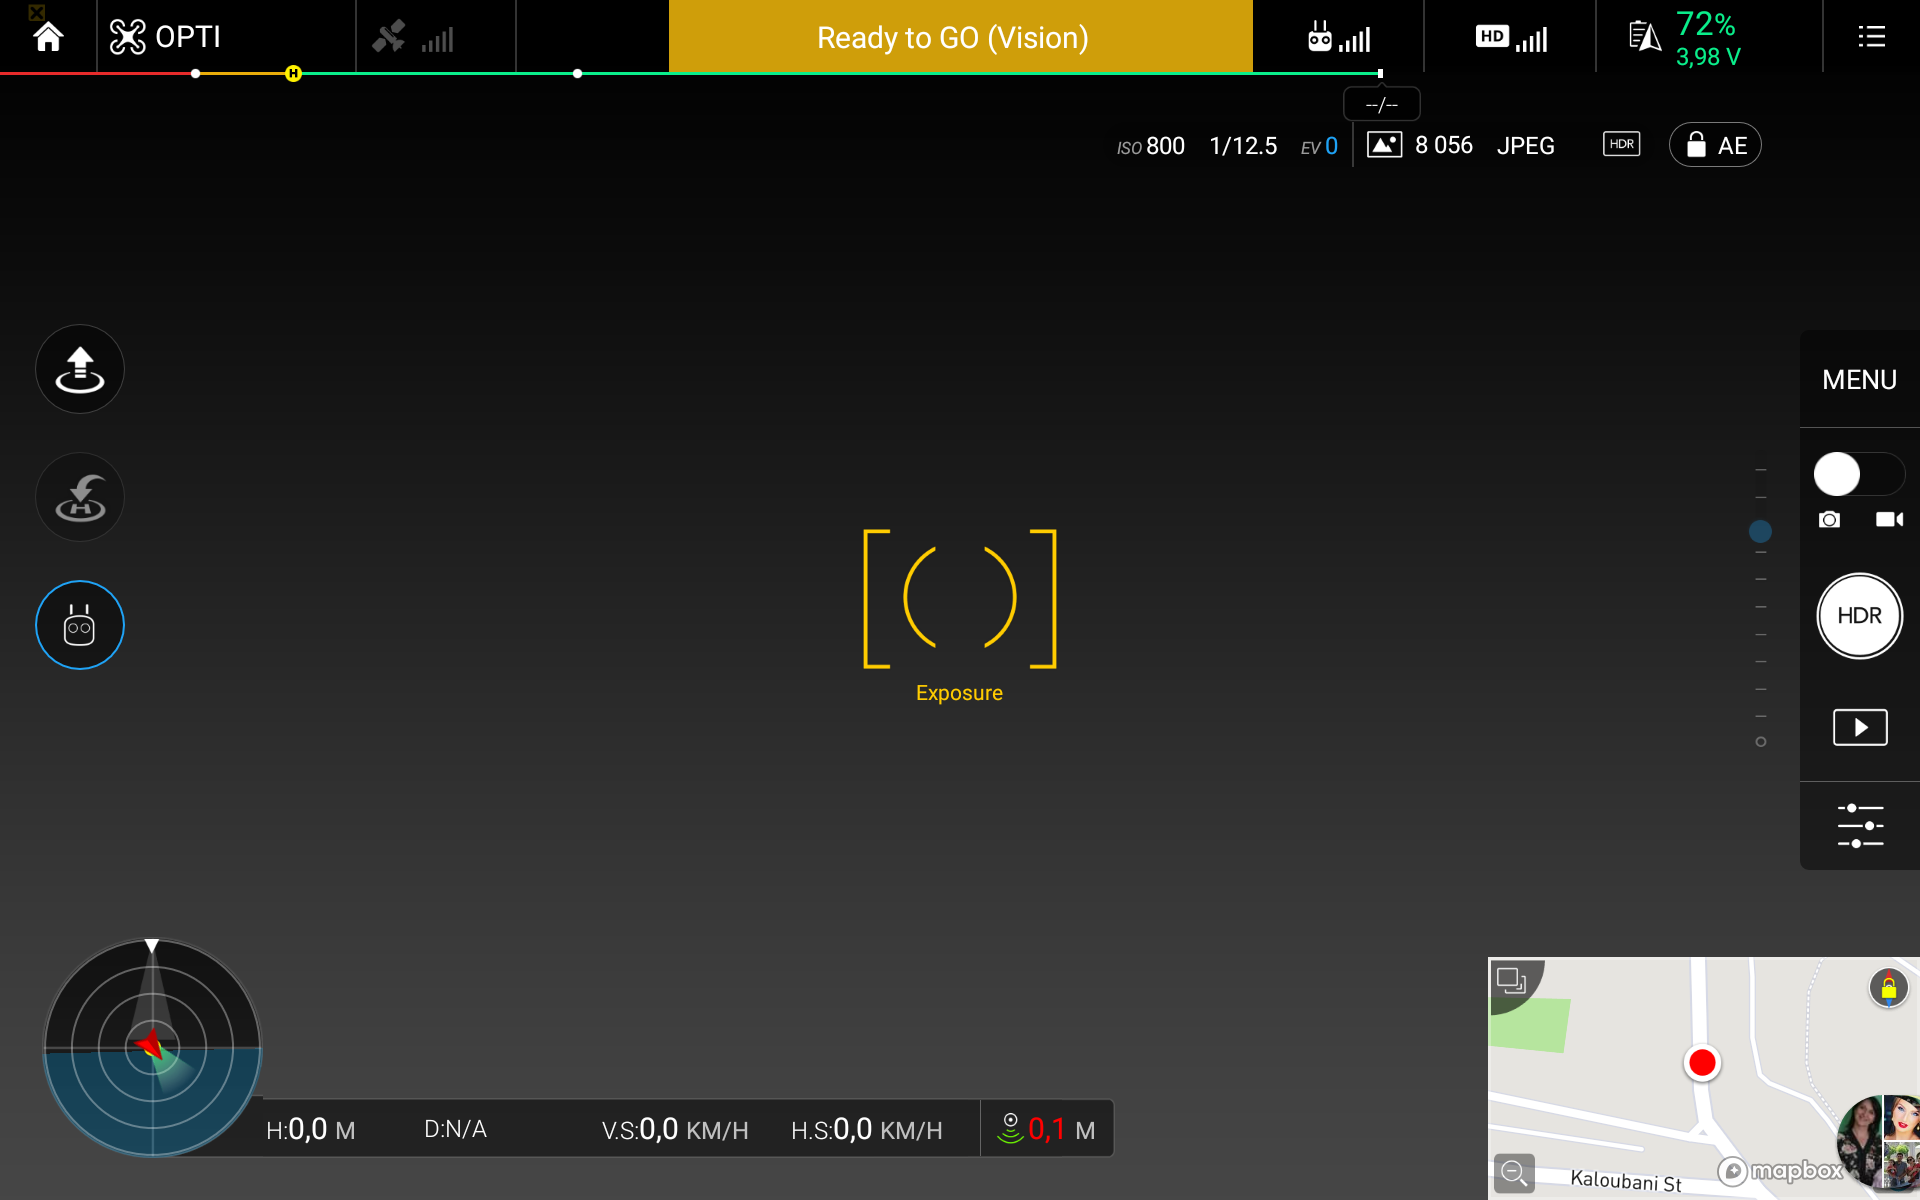The height and width of the screenshot is (1200, 1920).
Task: Tap shutter speed 1/12.5 value
Action: point(1243,146)
